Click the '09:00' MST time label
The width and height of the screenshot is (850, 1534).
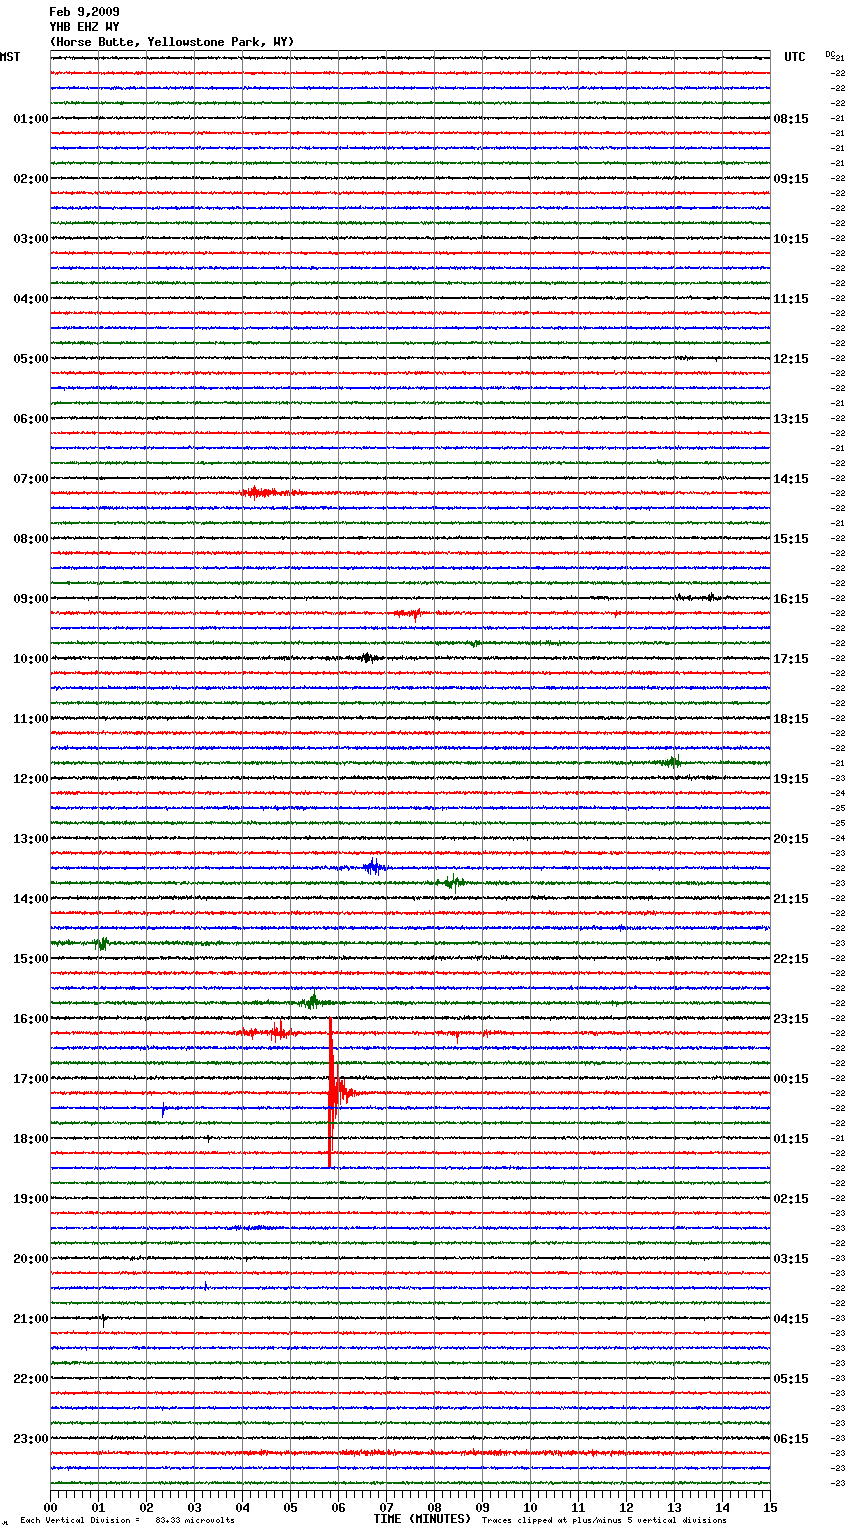coord(31,599)
